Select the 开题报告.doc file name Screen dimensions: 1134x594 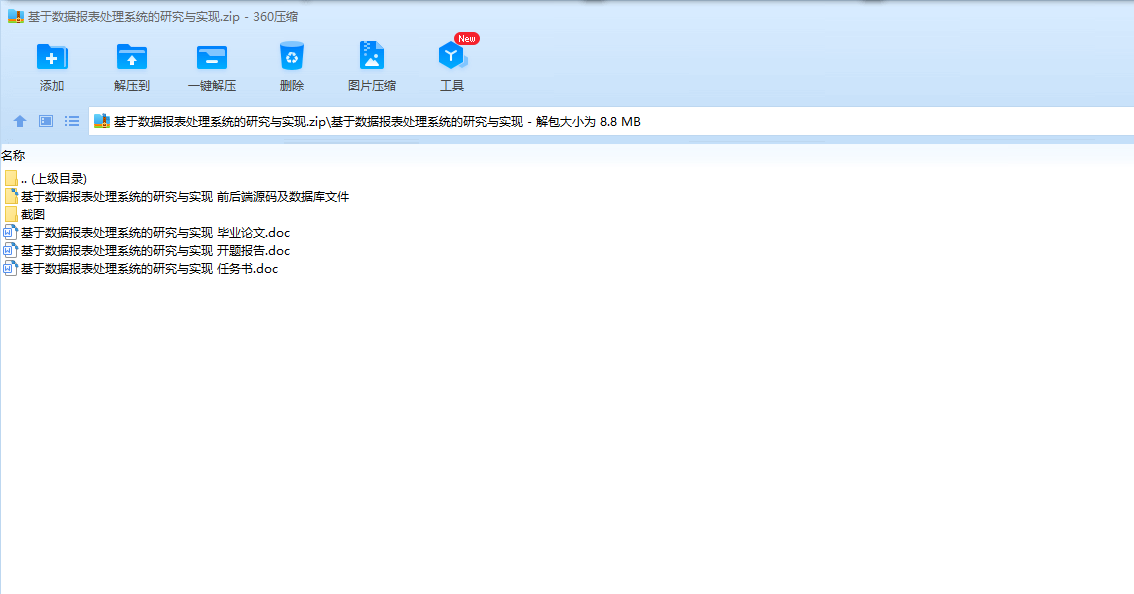[155, 251]
